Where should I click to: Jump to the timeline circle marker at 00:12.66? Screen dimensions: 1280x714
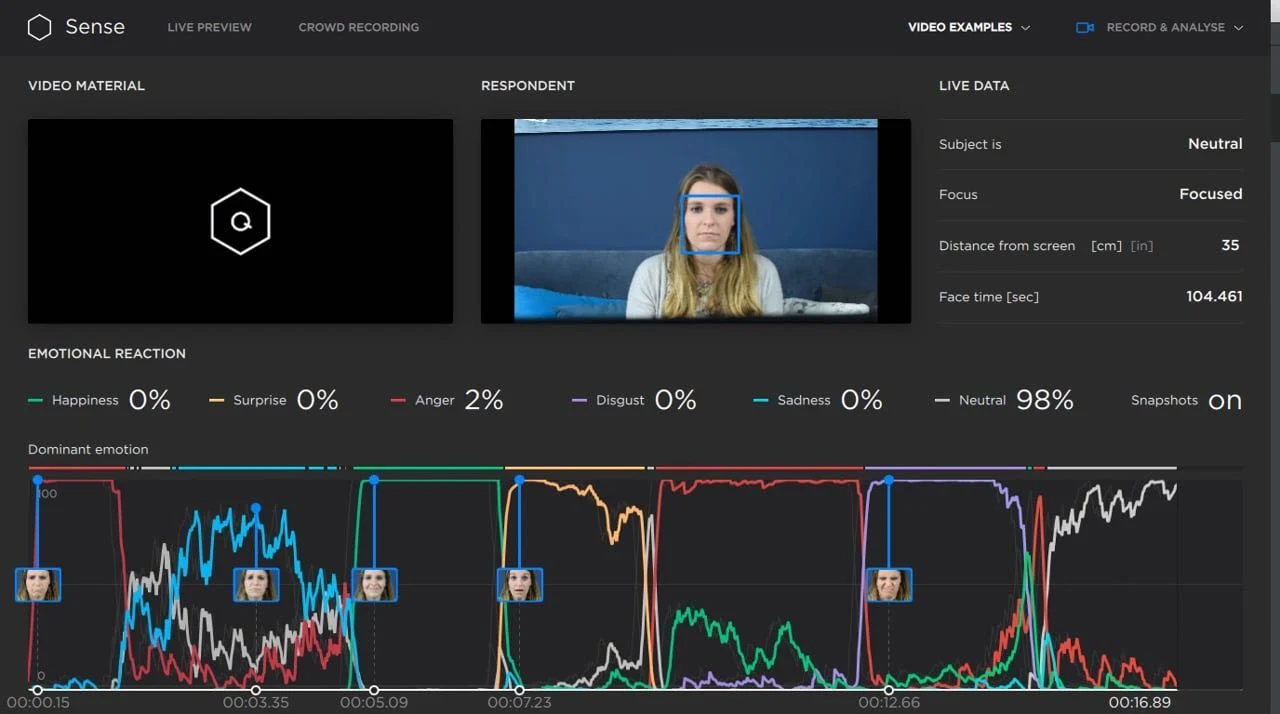point(889,690)
